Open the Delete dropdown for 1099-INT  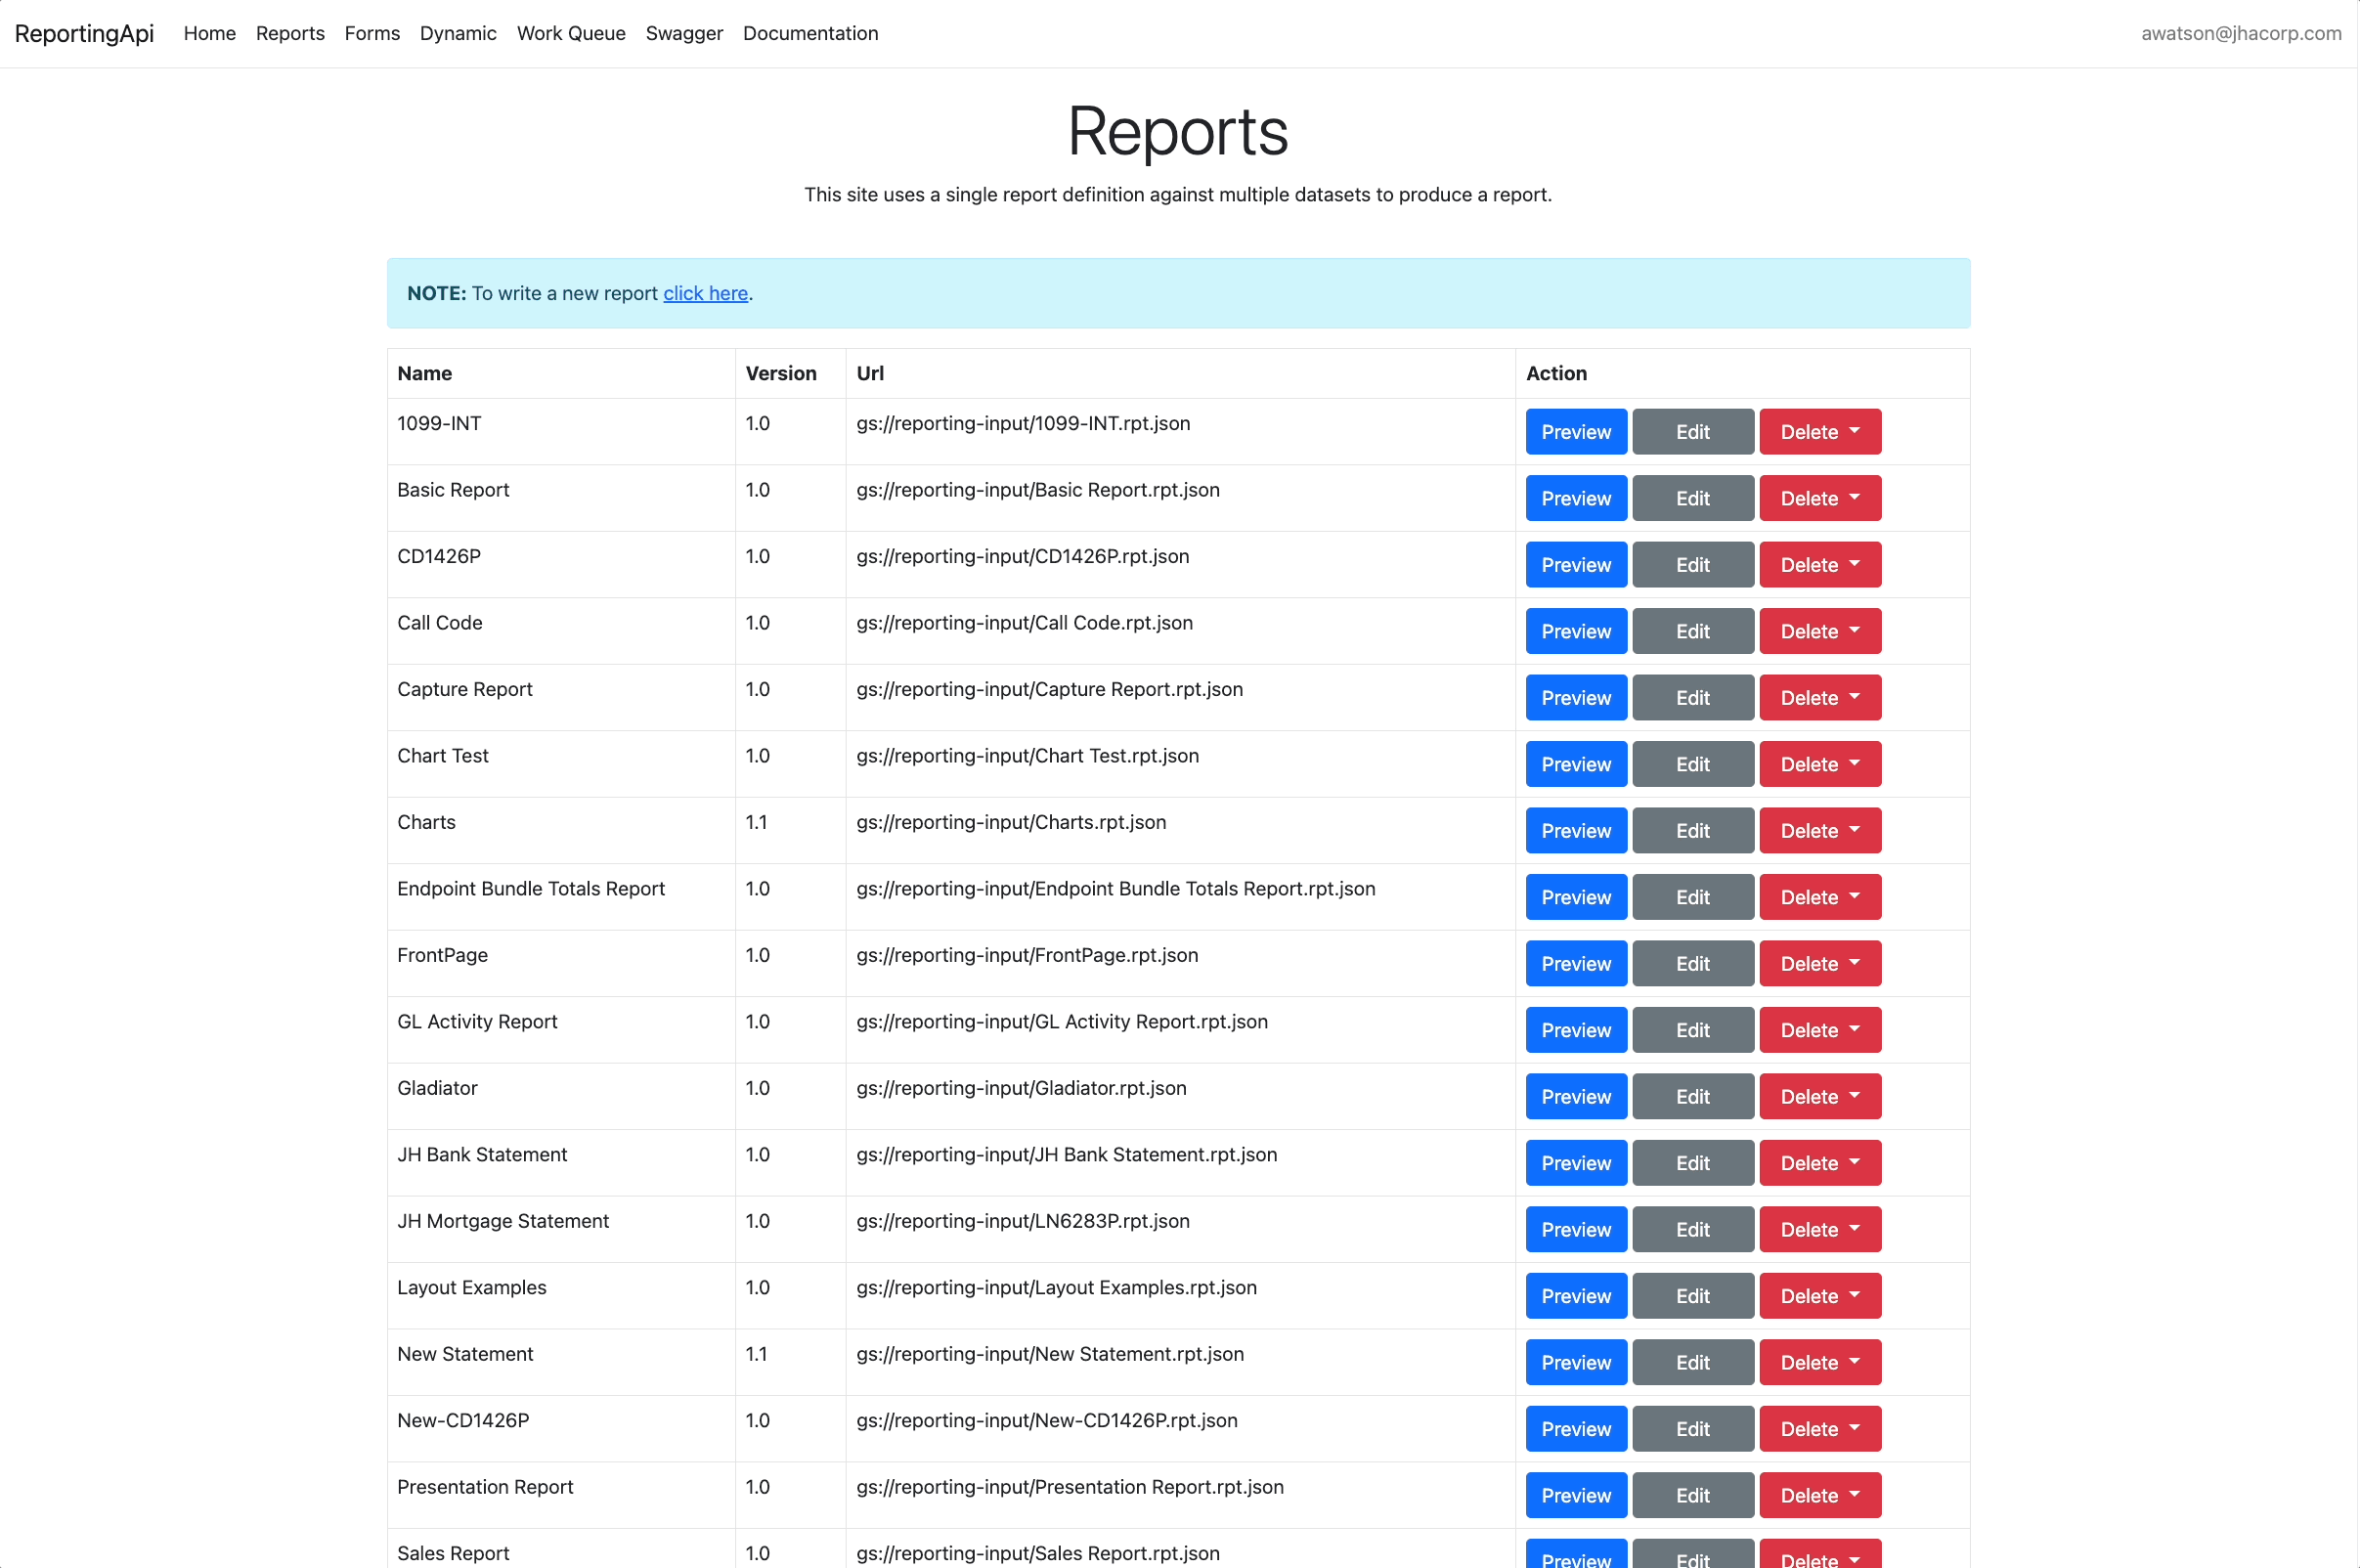(1819, 432)
